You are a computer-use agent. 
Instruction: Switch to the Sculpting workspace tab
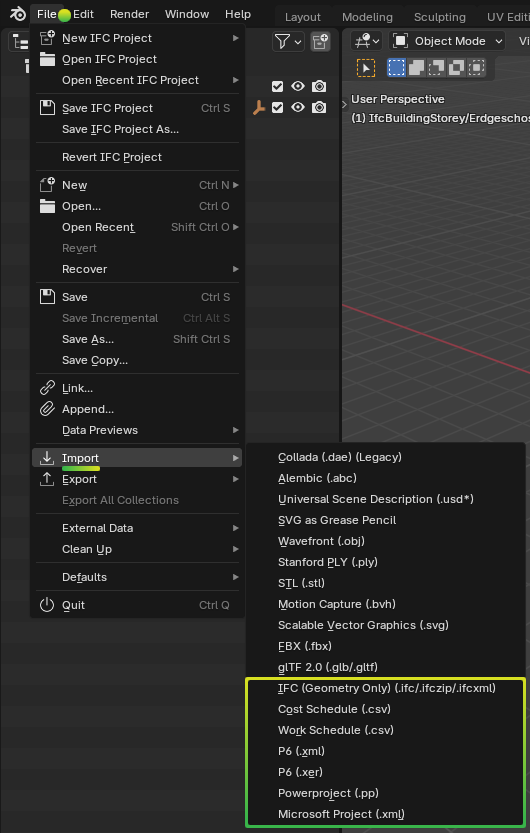440,17
